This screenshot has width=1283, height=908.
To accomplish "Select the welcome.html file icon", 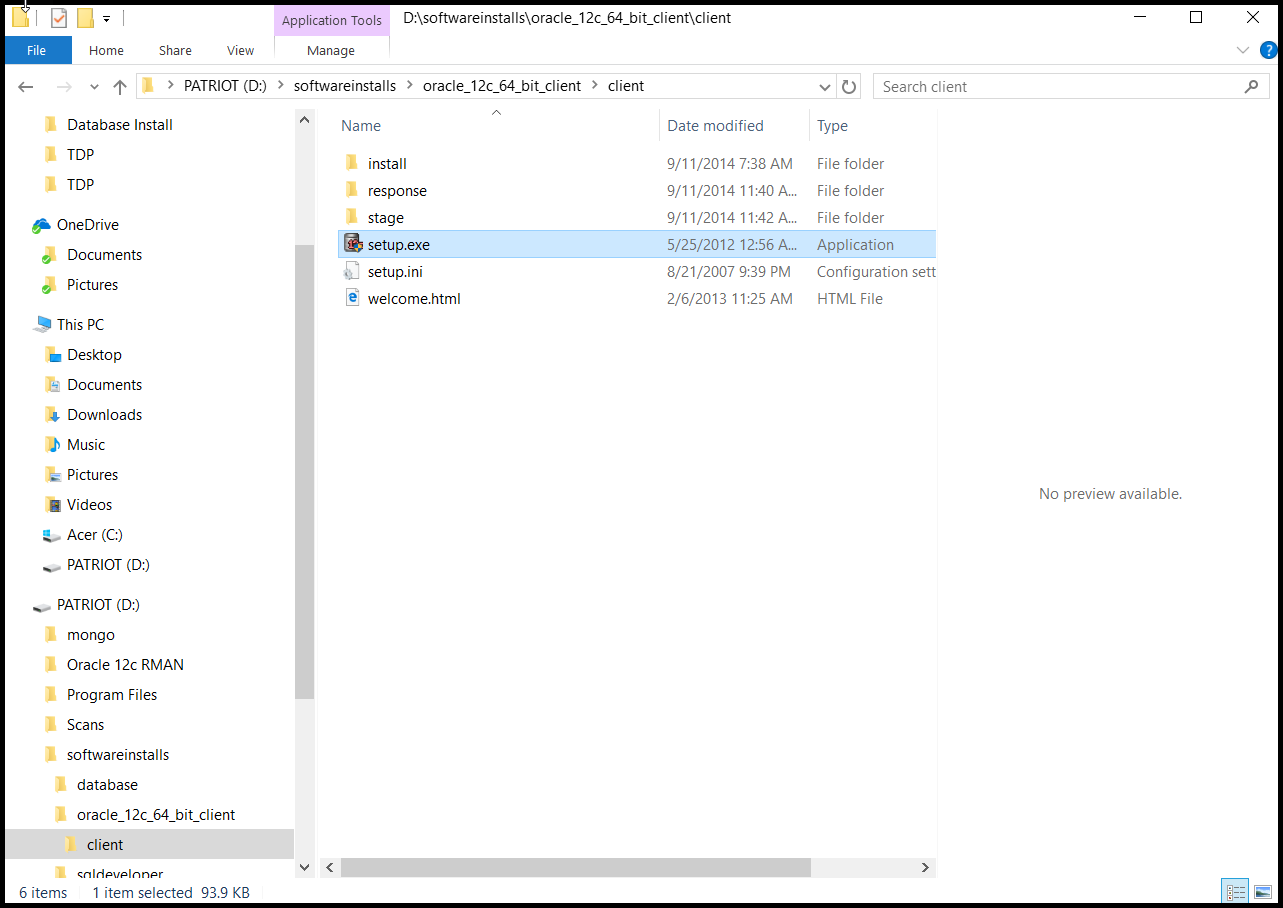I will click(352, 298).
